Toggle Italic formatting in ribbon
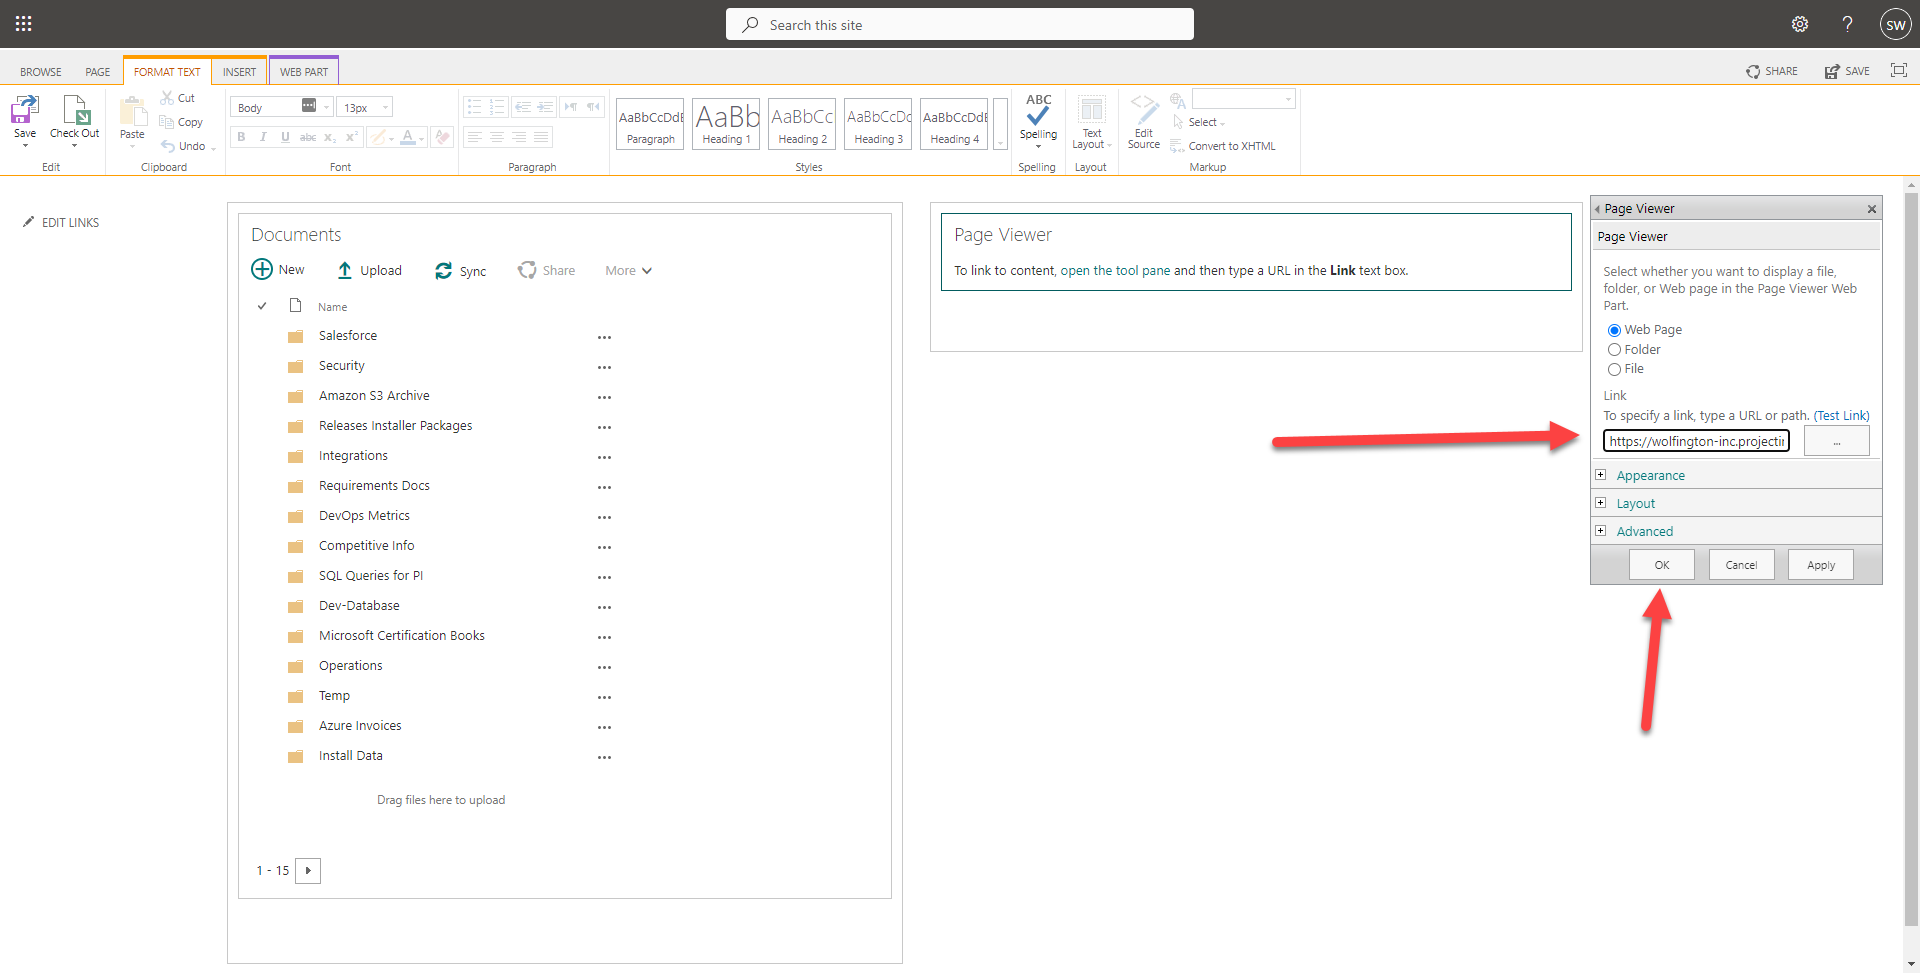 (263, 137)
